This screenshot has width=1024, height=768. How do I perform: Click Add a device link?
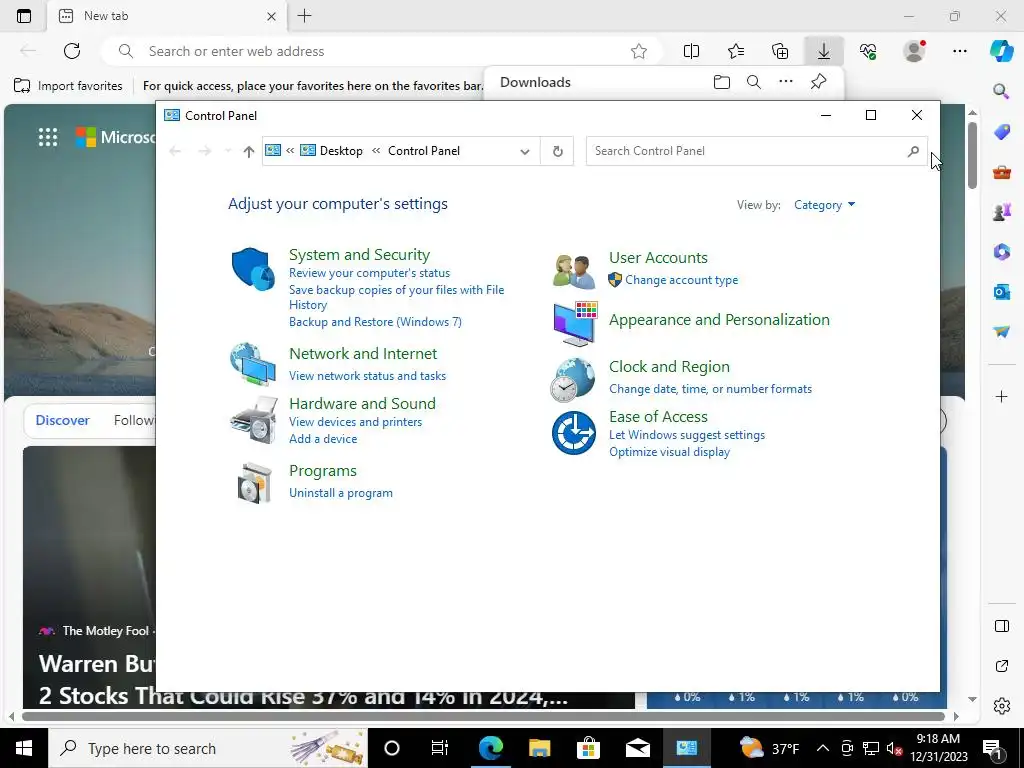pyautogui.click(x=323, y=439)
